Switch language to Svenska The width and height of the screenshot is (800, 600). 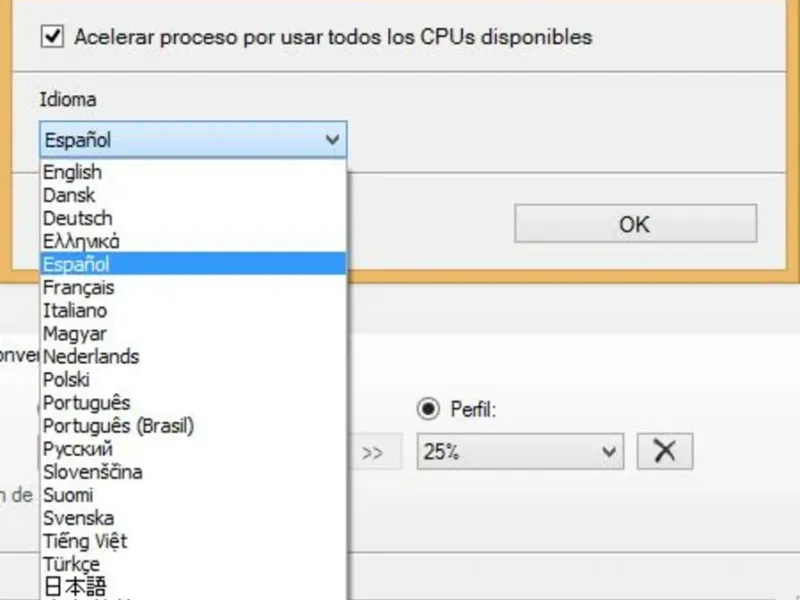pos(78,518)
